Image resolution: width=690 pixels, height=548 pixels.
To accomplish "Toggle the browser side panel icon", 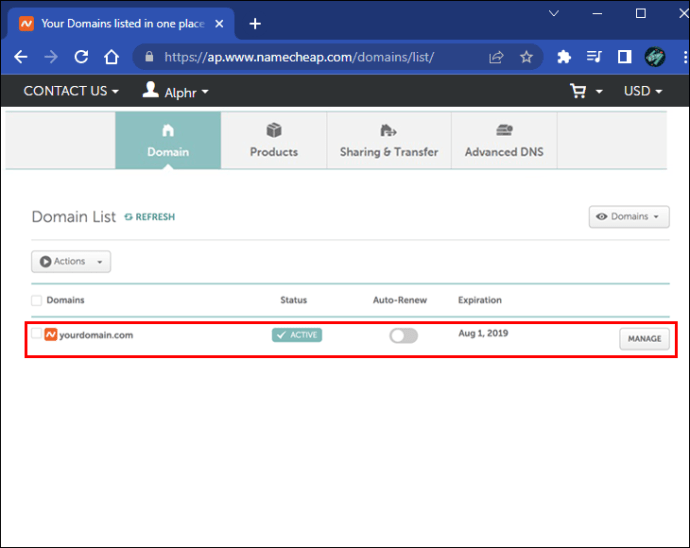I will [624, 57].
